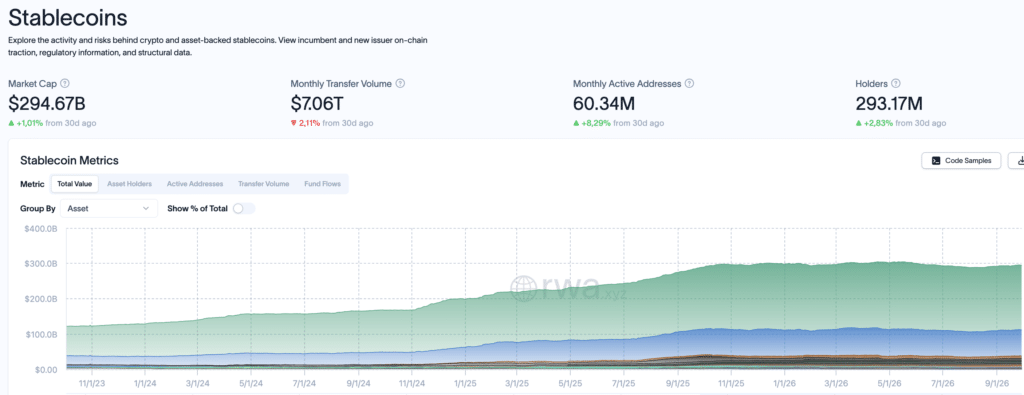Click the +8,29% active addresses change
Viewport: 1024px width, 395px height.
coord(596,123)
